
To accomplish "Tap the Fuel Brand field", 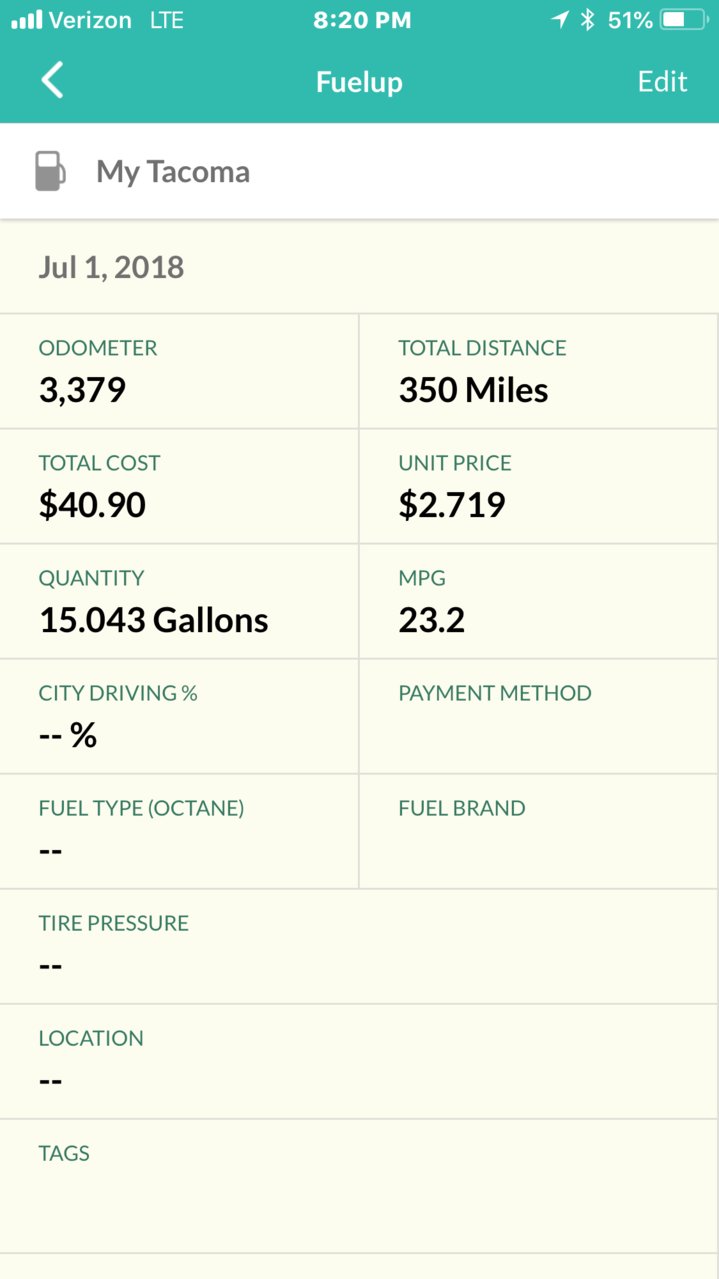I will click(x=539, y=831).
